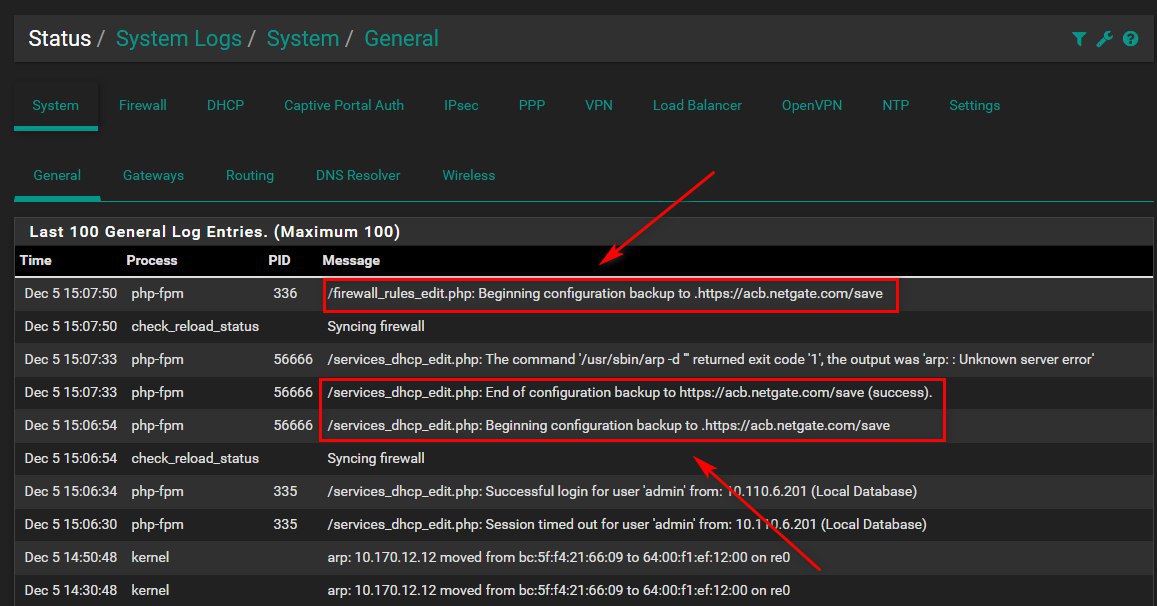Open the Load Balancer tab
Screen dimensions: 1157x606
pos(697,106)
